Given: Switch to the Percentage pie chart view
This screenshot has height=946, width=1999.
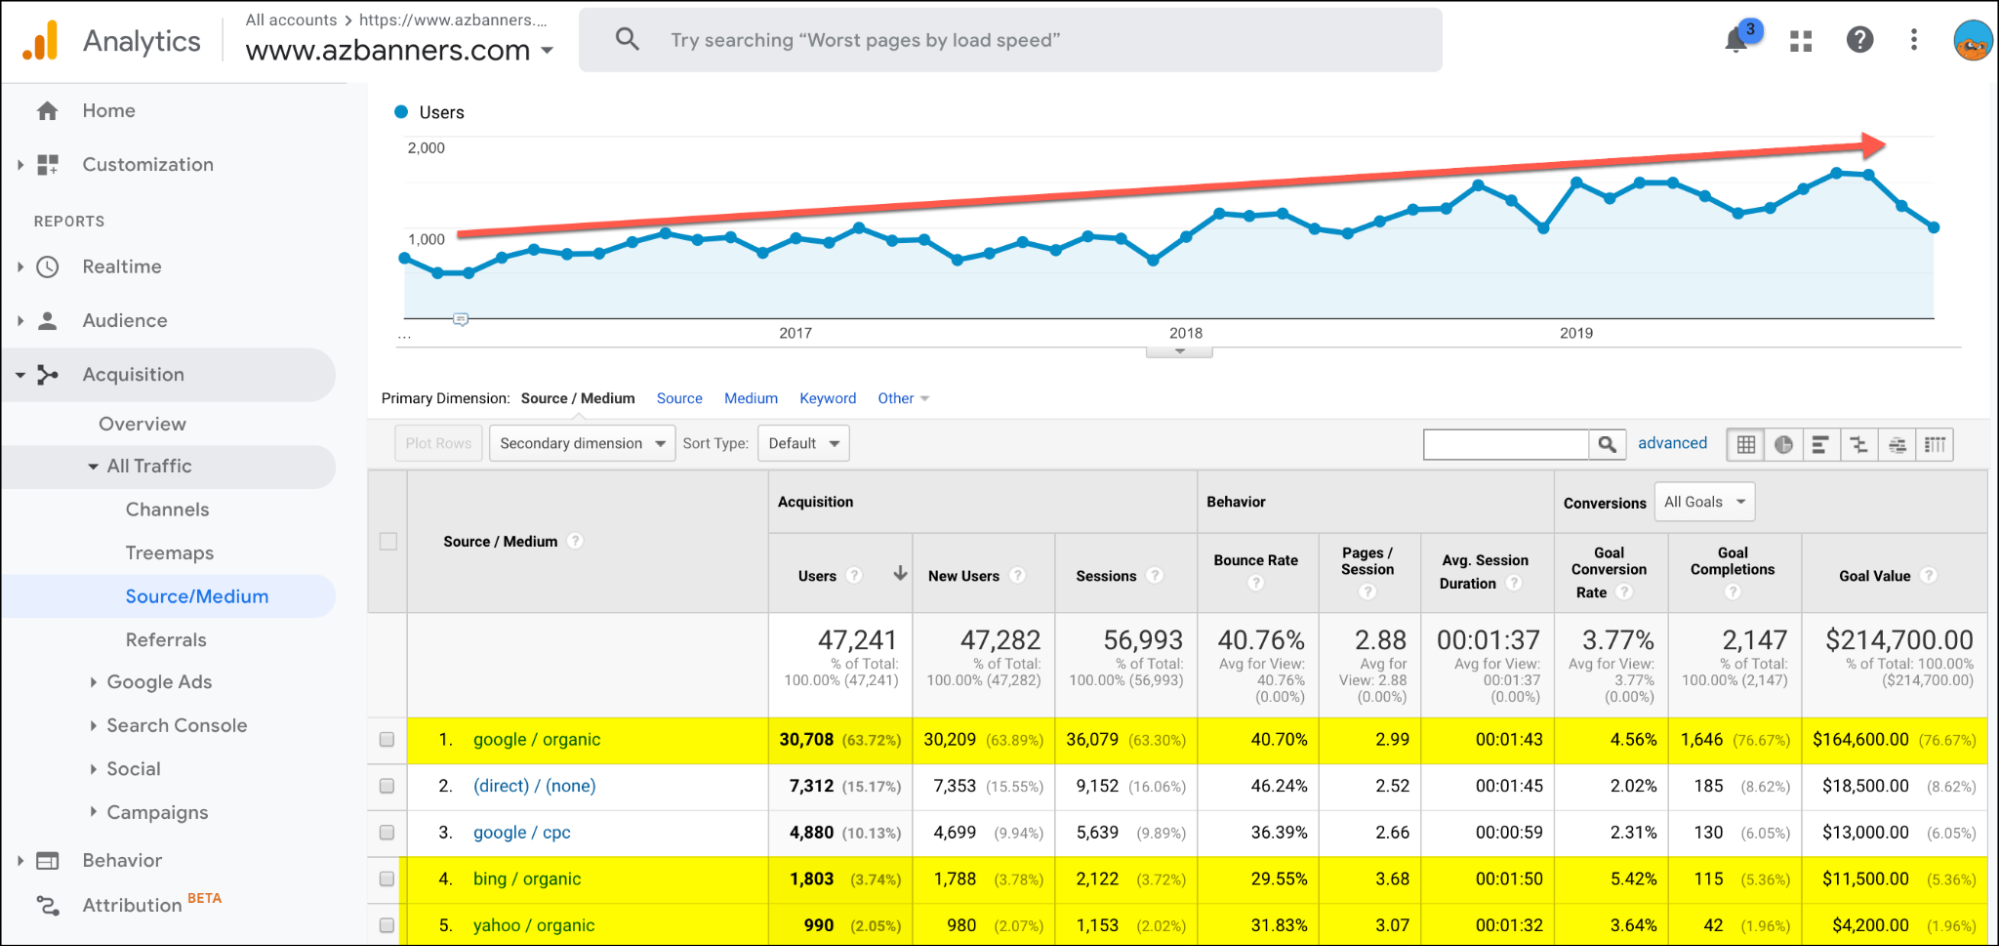Looking at the screenshot, I should (x=1783, y=445).
